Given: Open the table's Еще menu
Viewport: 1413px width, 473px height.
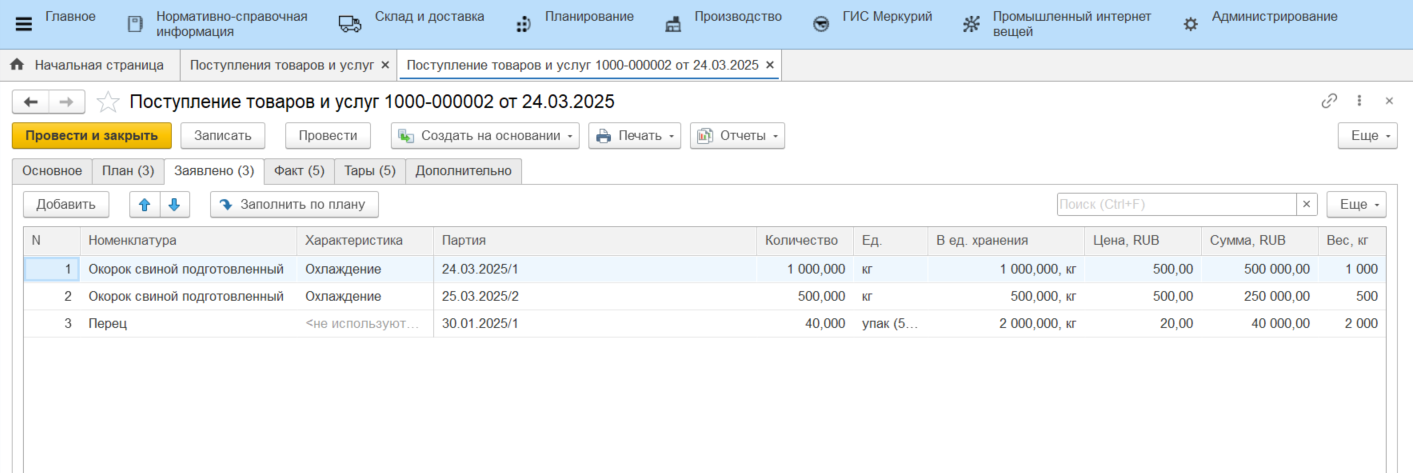Looking at the screenshot, I should (1356, 204).
